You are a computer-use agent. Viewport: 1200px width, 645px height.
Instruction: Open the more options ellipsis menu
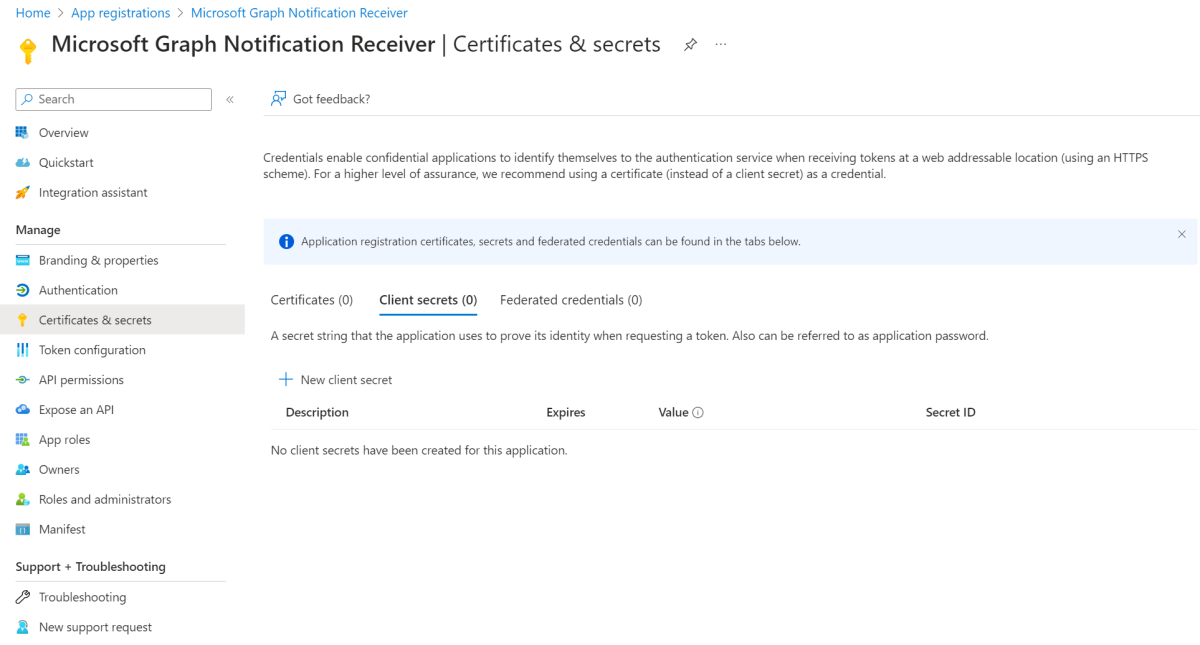pyautogui.click(x=720, y=44)
